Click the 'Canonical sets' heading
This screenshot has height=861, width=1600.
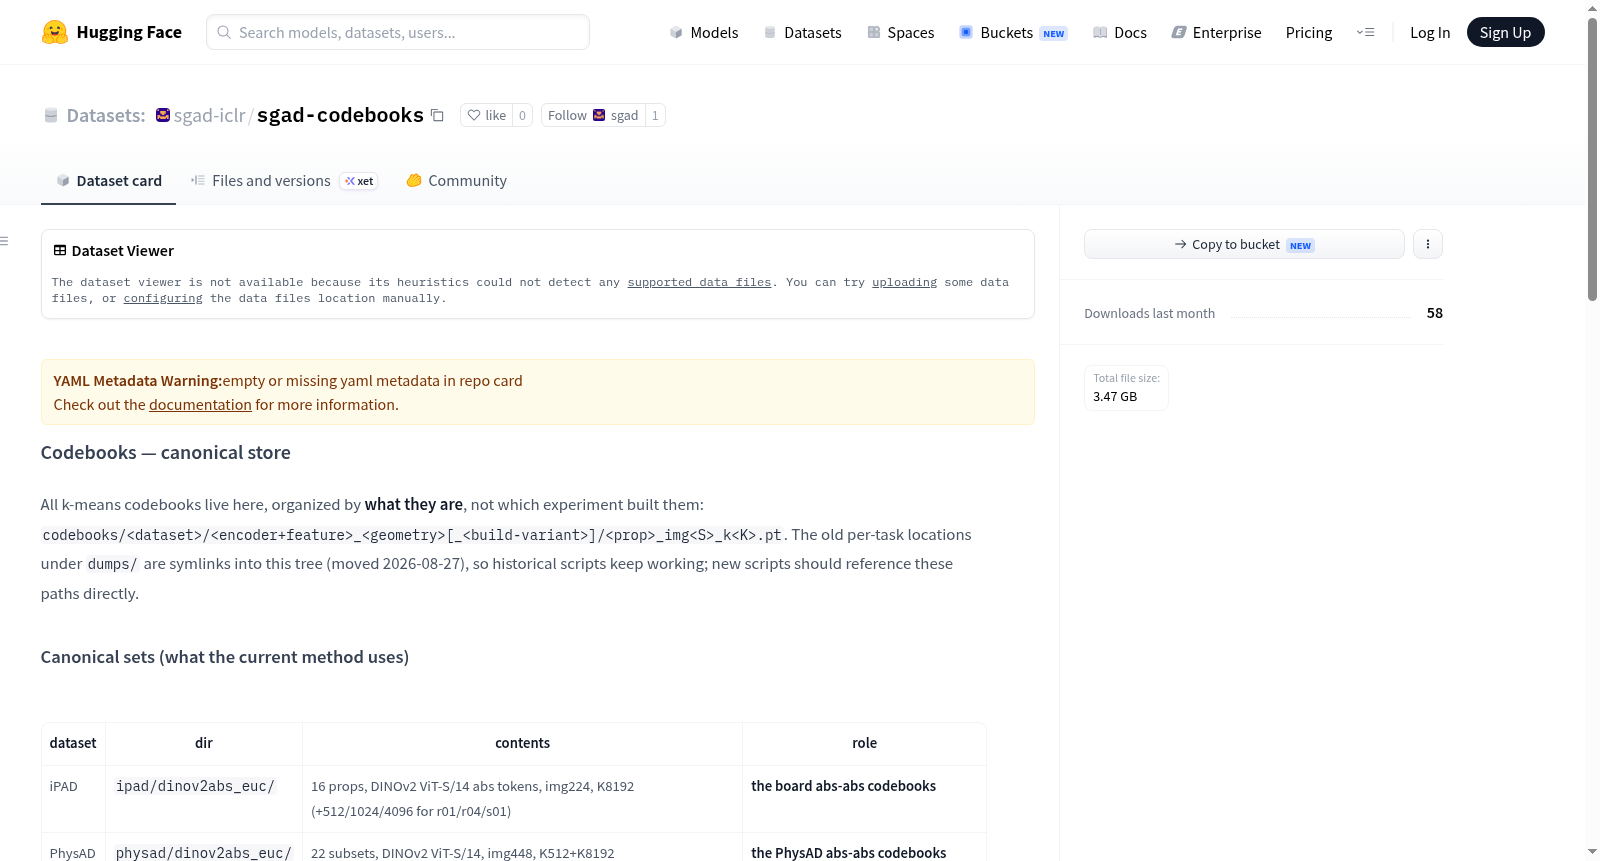pos(225,657)
